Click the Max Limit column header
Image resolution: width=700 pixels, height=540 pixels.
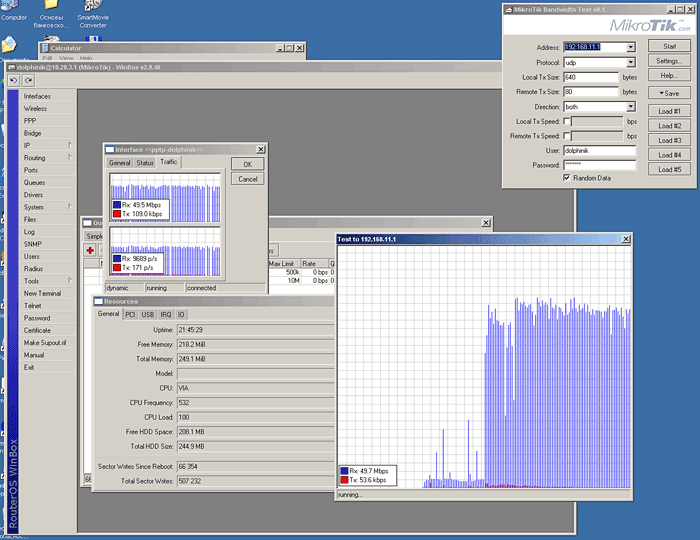283,263
